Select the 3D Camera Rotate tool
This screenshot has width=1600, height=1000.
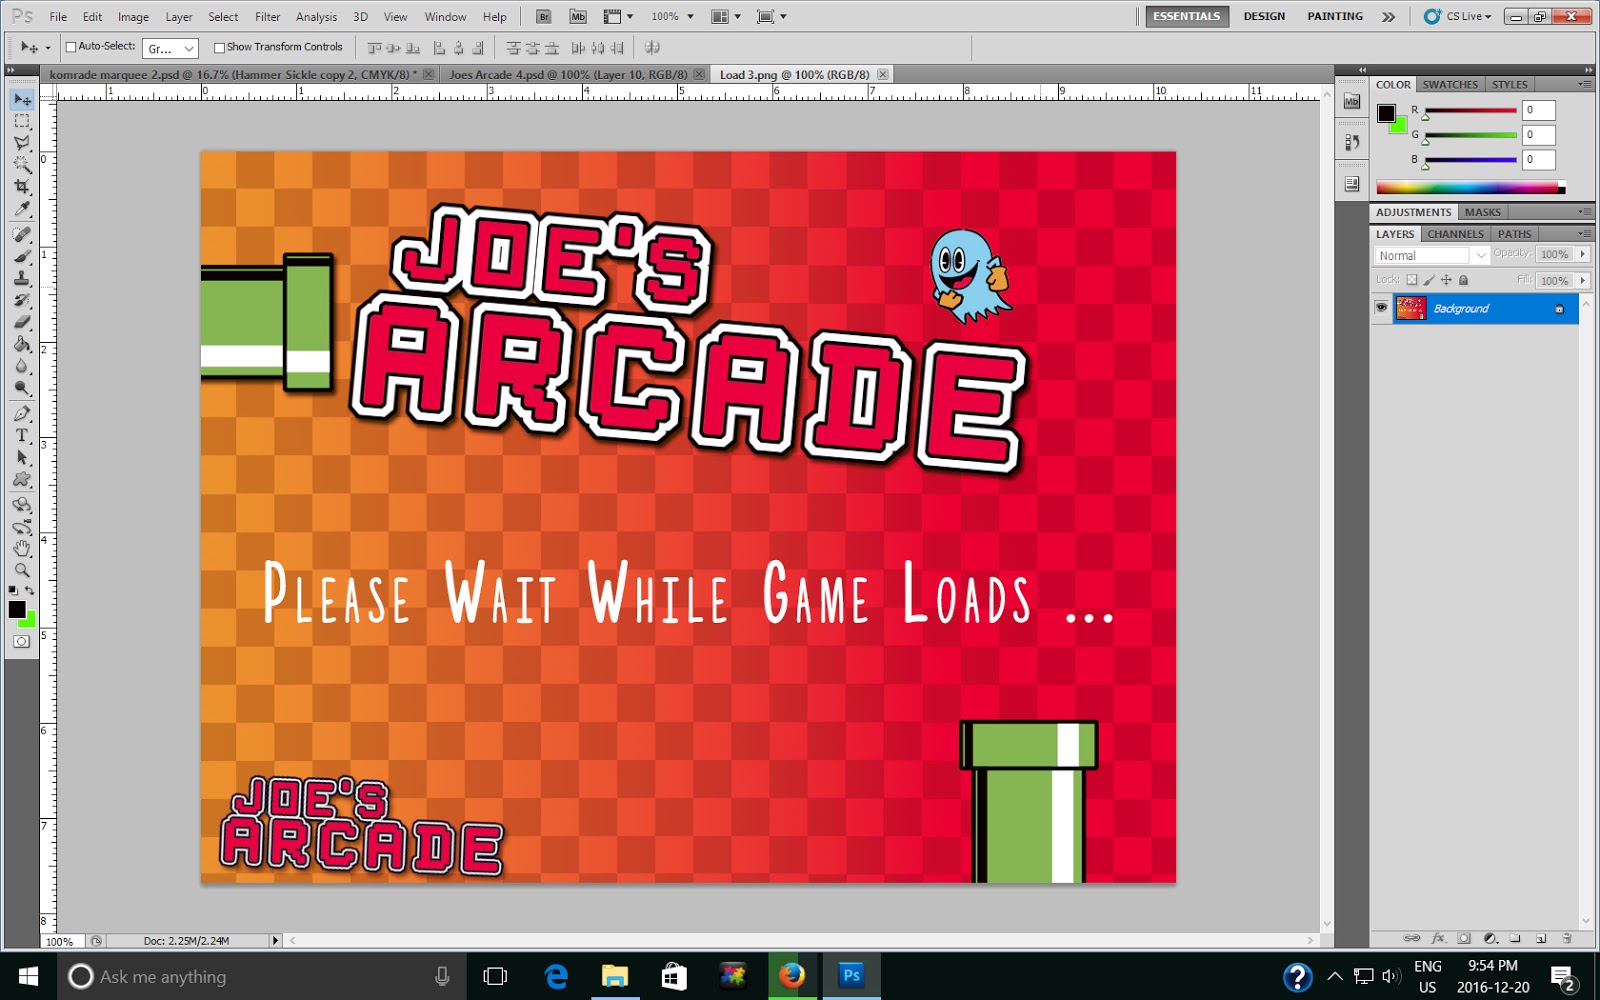coord(22,527)
